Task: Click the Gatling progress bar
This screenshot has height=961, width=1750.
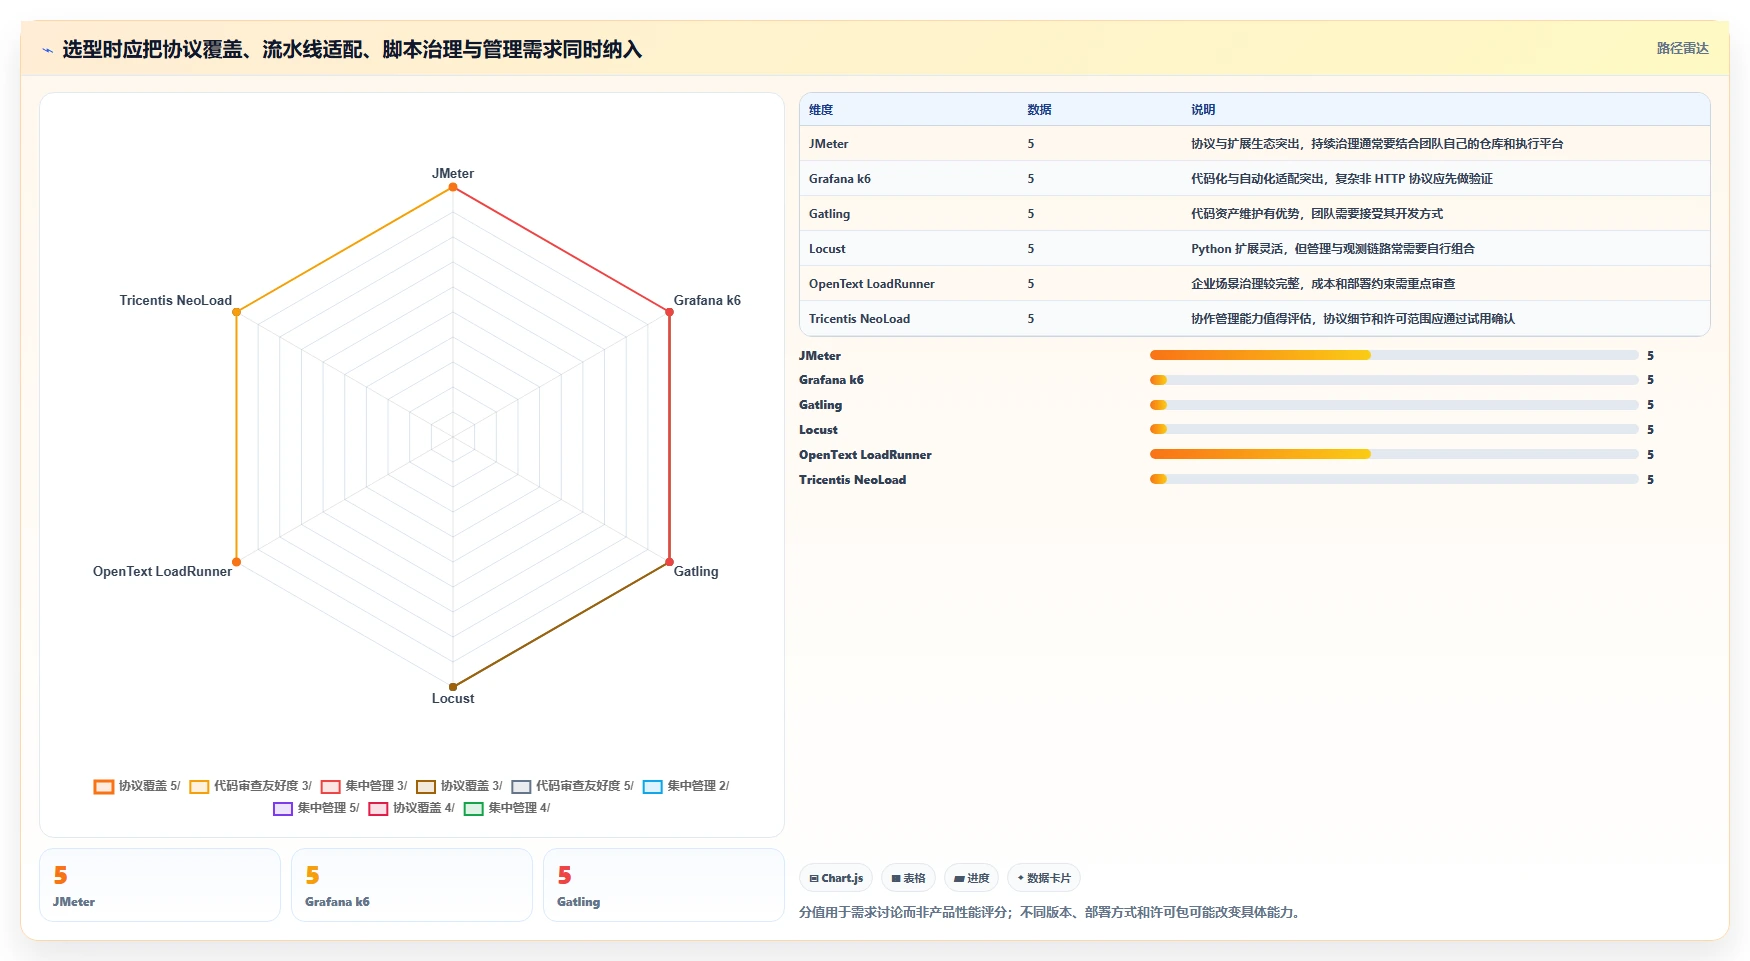Action: 1394,405
